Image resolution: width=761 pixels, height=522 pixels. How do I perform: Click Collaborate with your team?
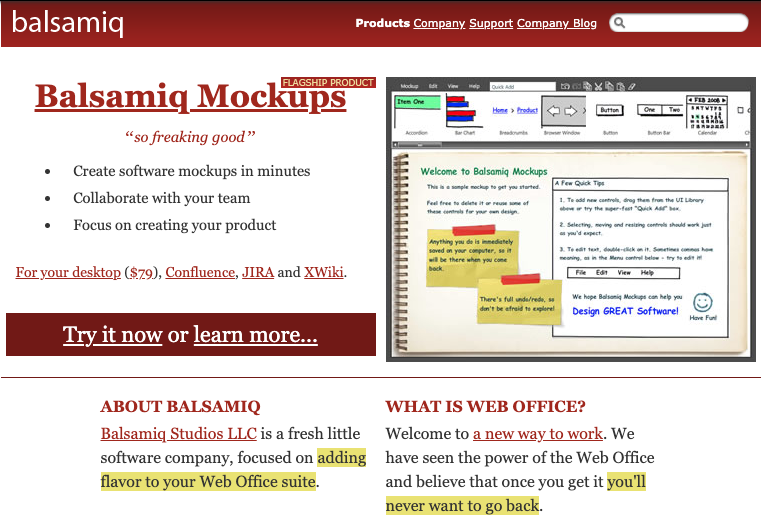pos(162,198)
